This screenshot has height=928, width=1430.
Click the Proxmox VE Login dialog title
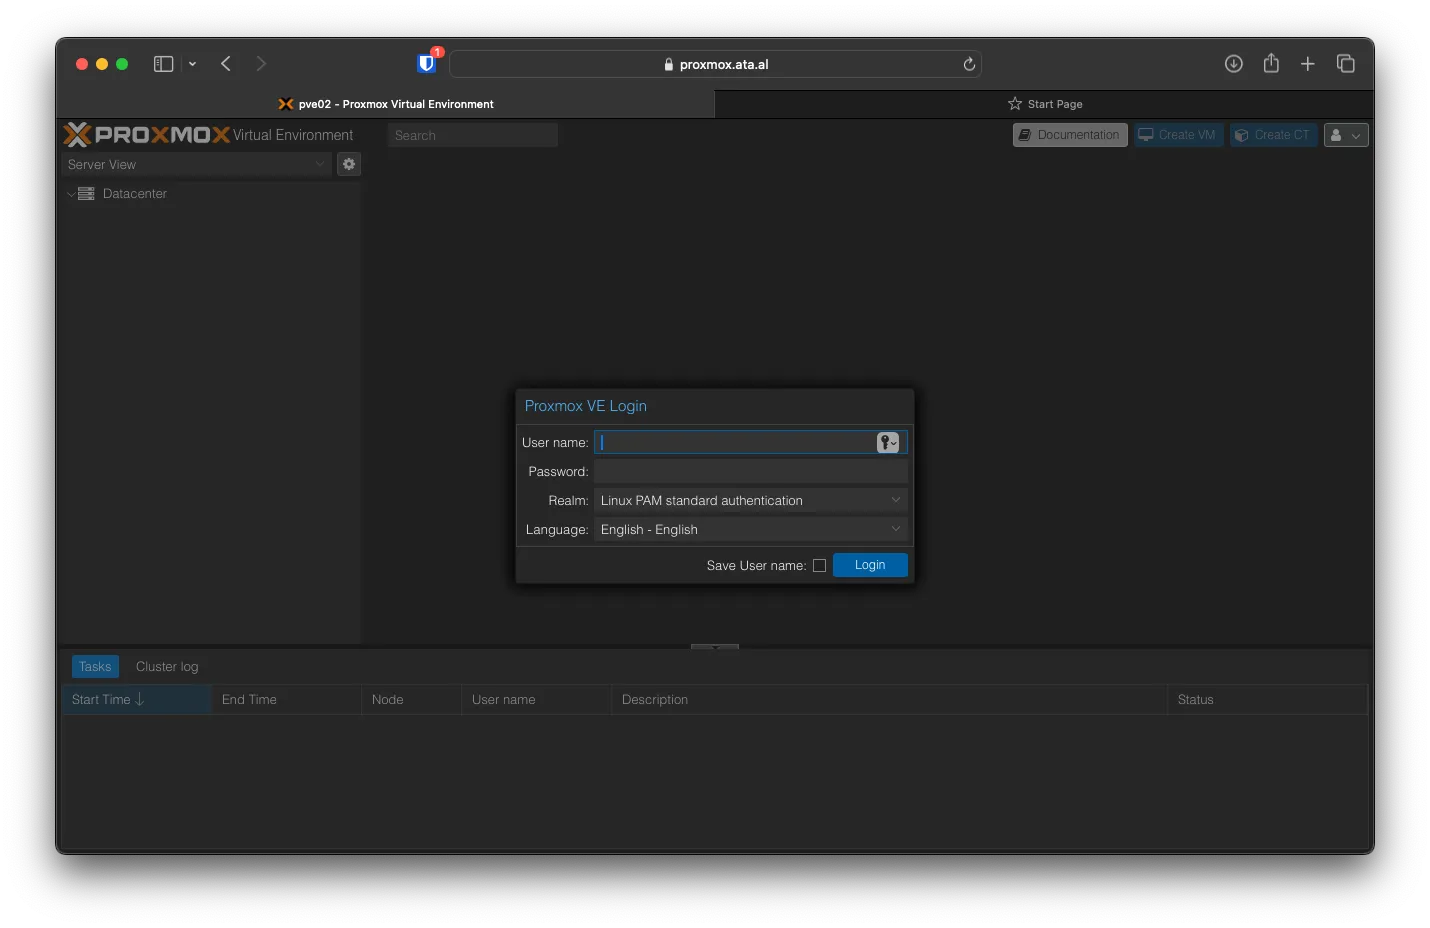[586, 406]
